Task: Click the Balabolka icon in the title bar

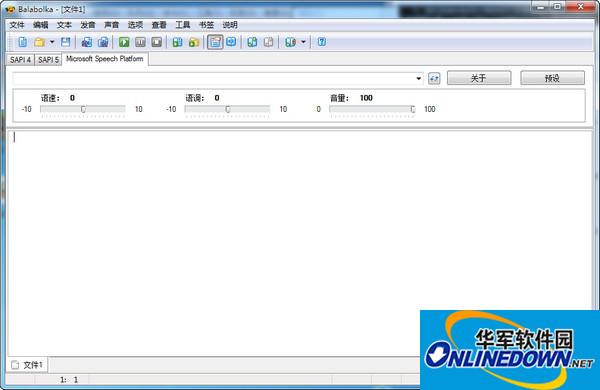Action: (10, 9)
